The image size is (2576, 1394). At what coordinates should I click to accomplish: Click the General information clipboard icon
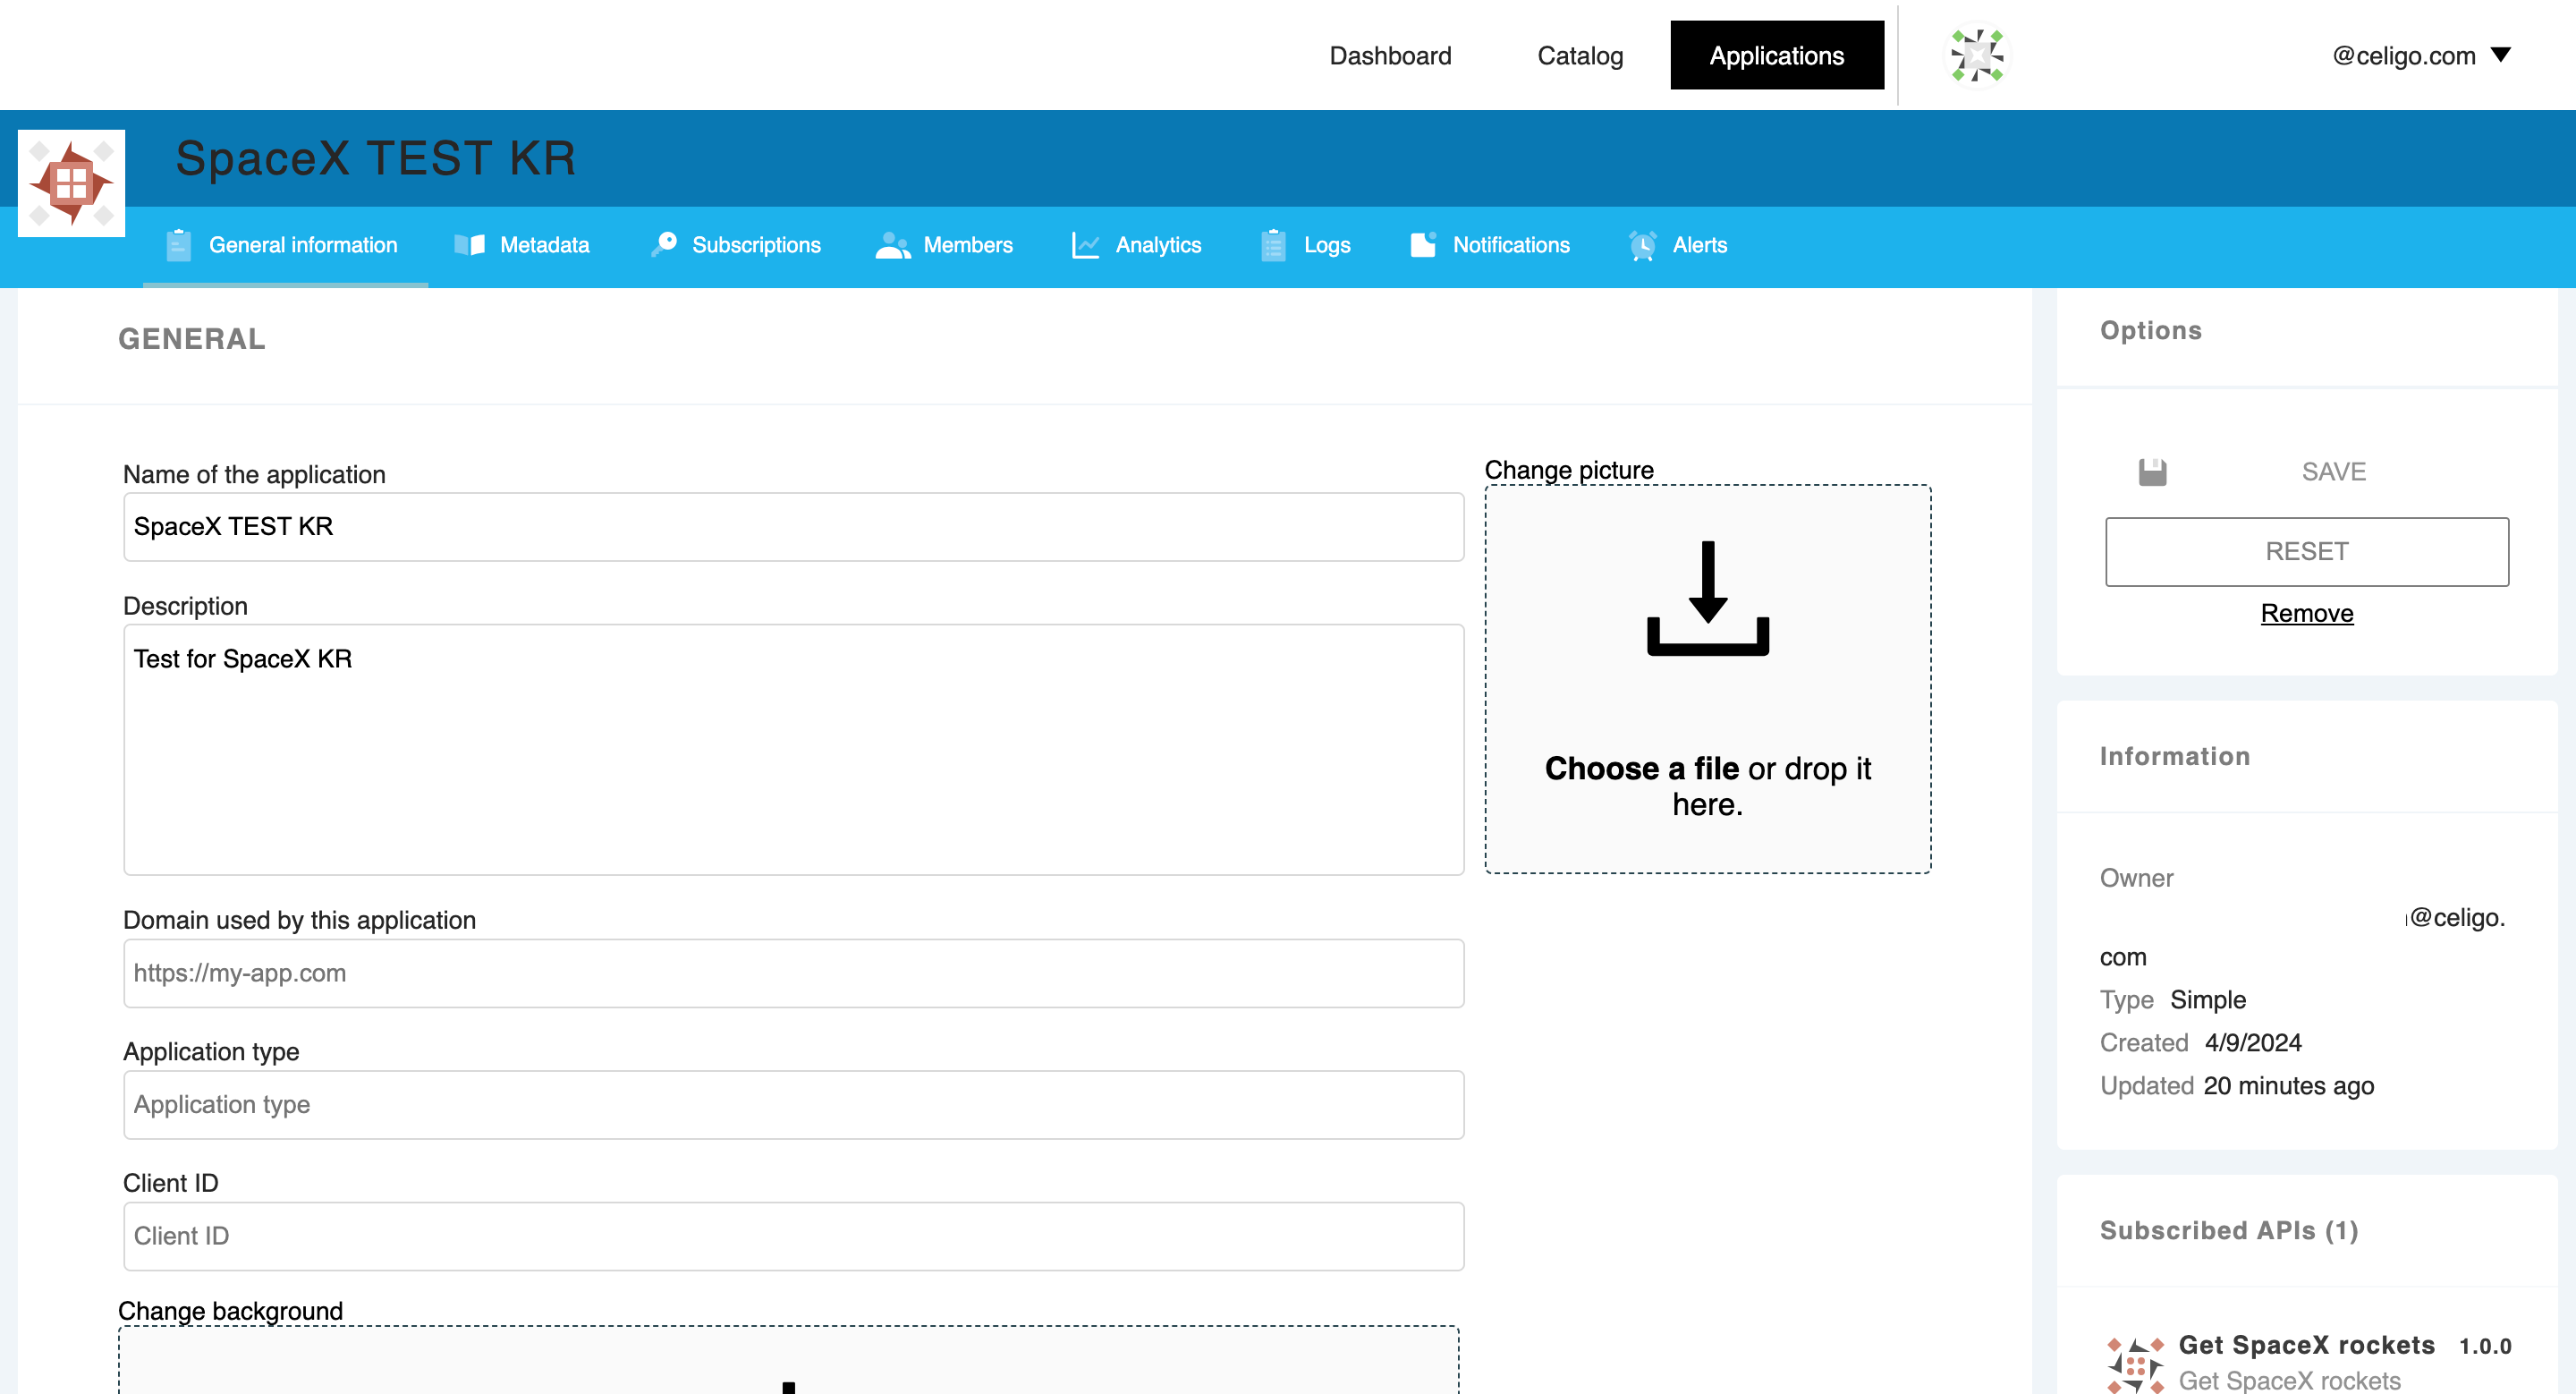(x=178, y=245)
